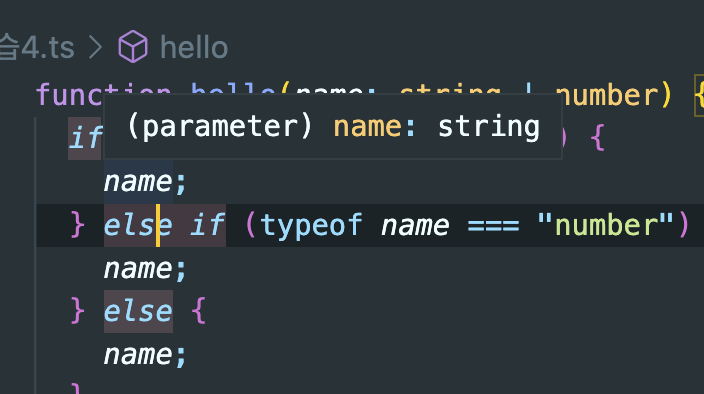The height and width of the screenshot is (394, 704).
Task: Click the typeof keyword in else-if condition
Action: coord(311,225)
